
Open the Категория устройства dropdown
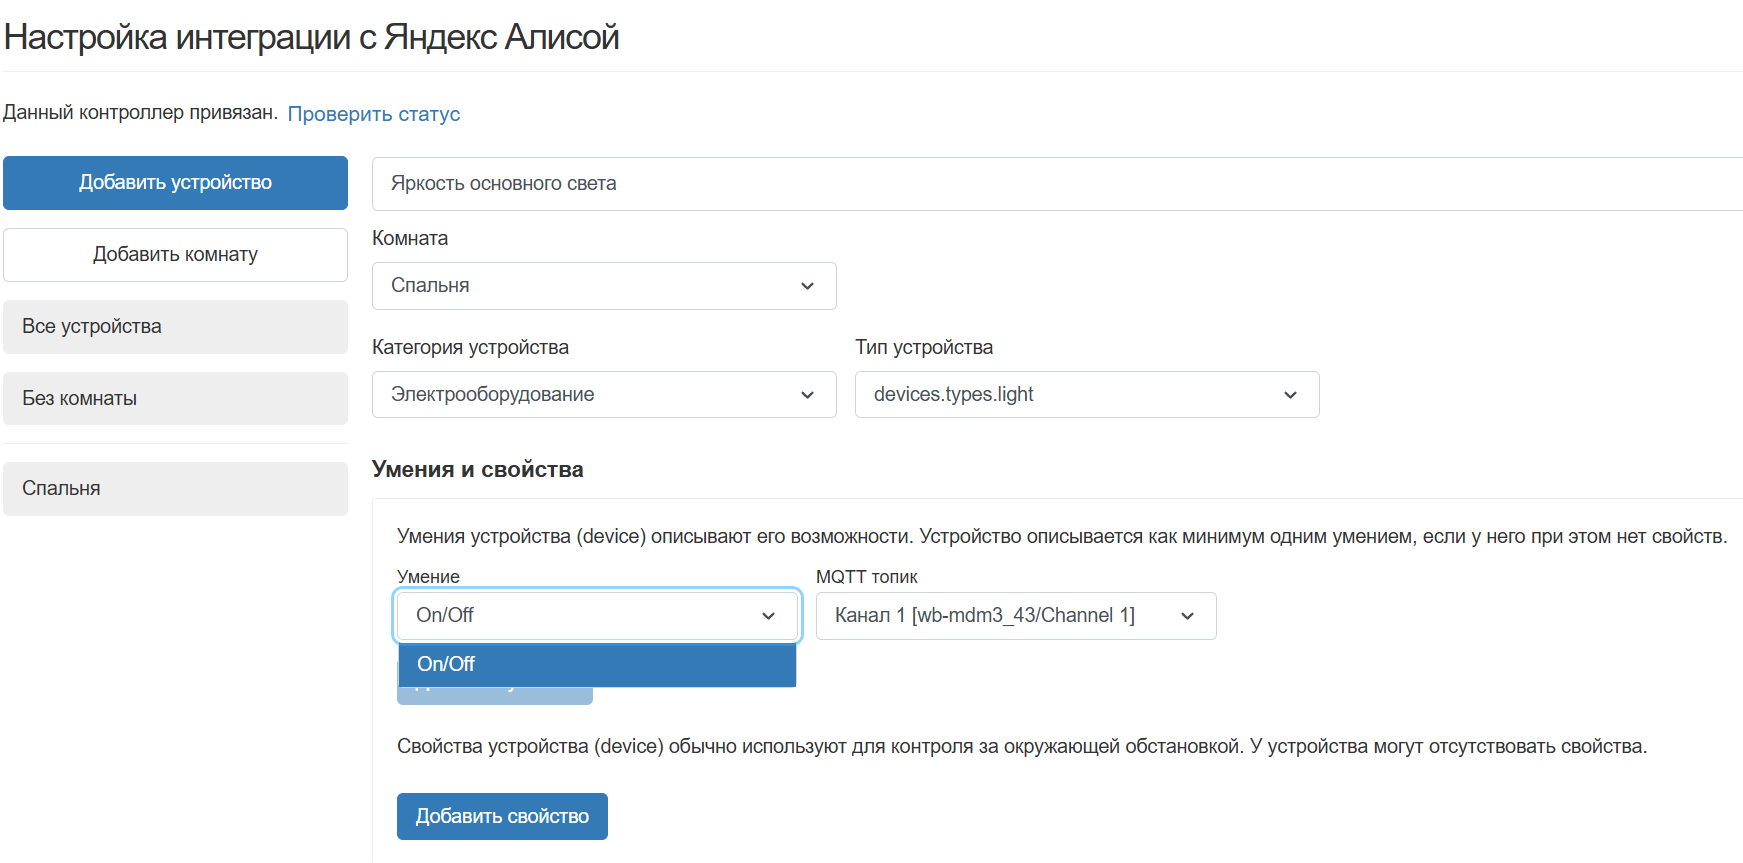590,395
